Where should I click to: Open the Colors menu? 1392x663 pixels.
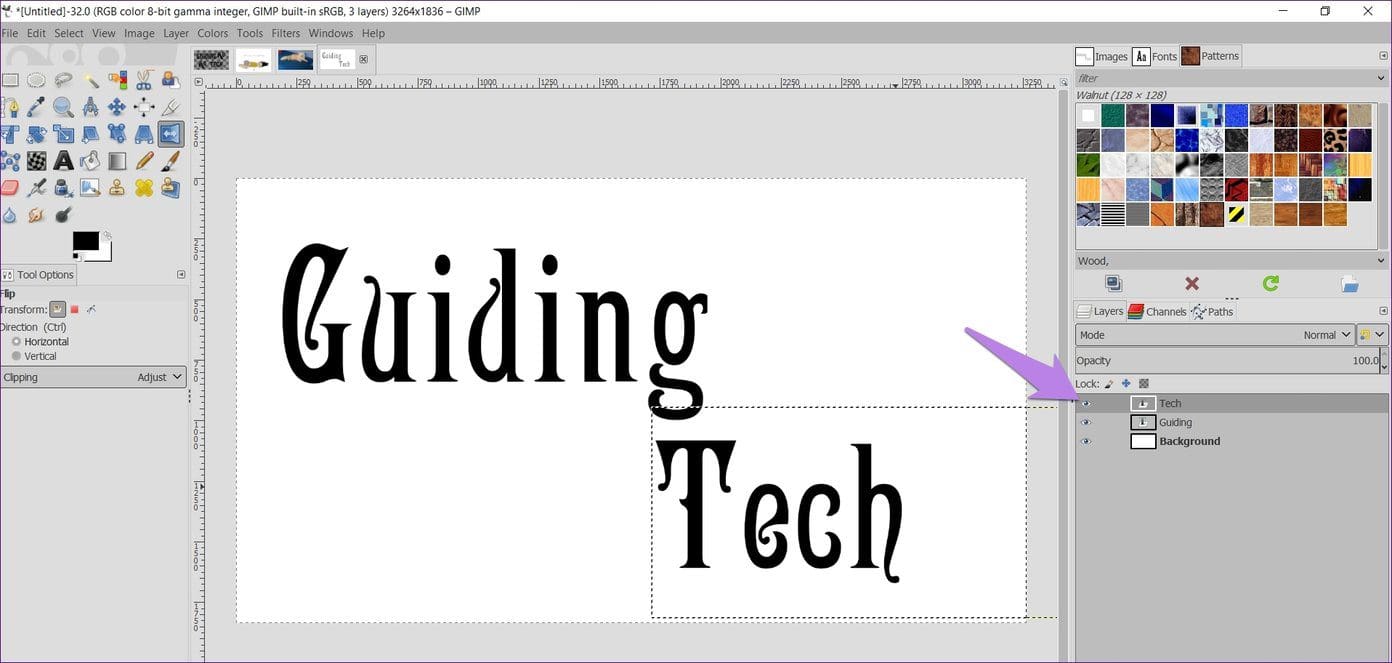click(213, 33)
